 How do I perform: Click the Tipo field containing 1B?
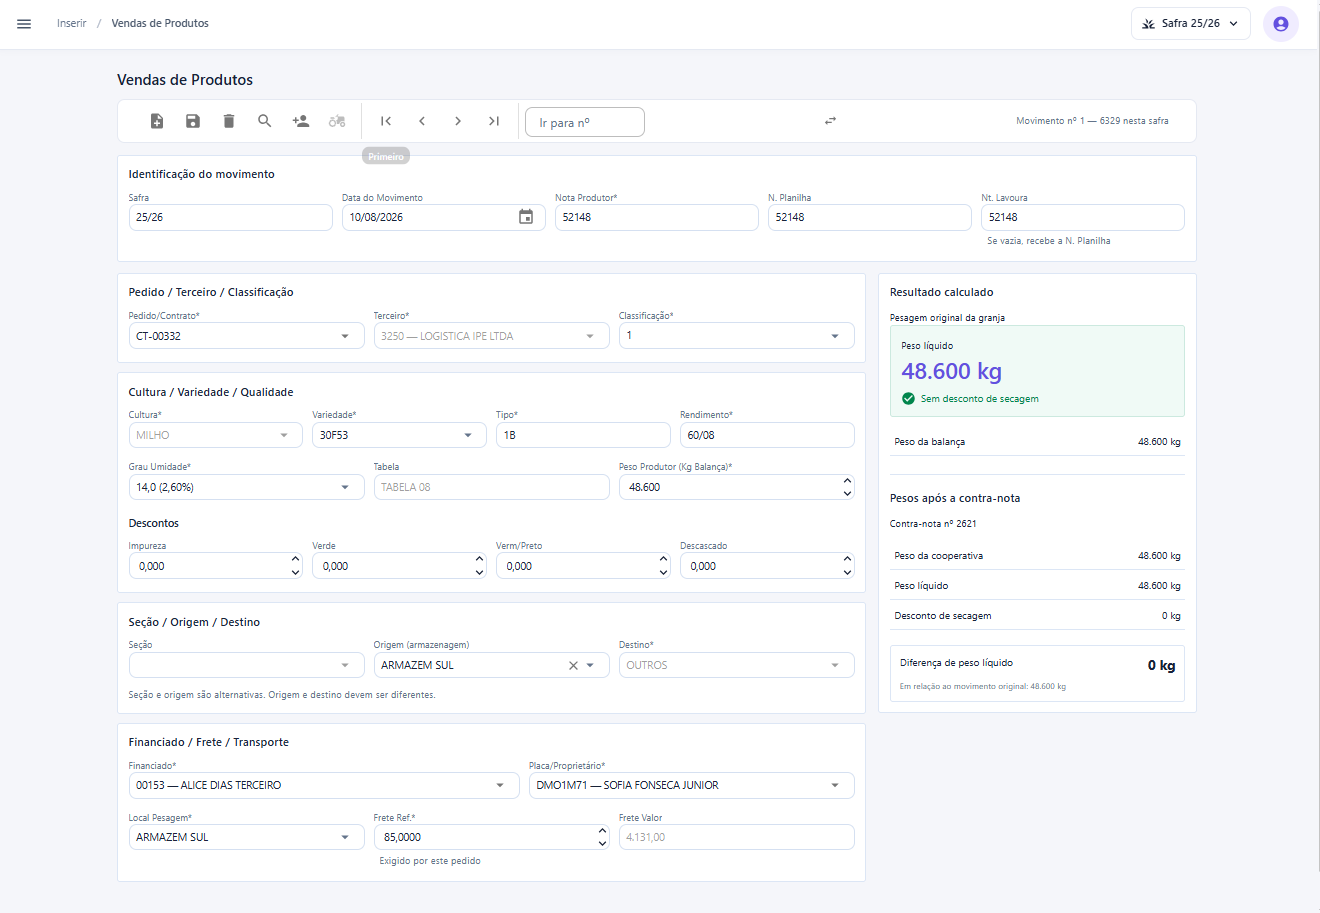583,435
